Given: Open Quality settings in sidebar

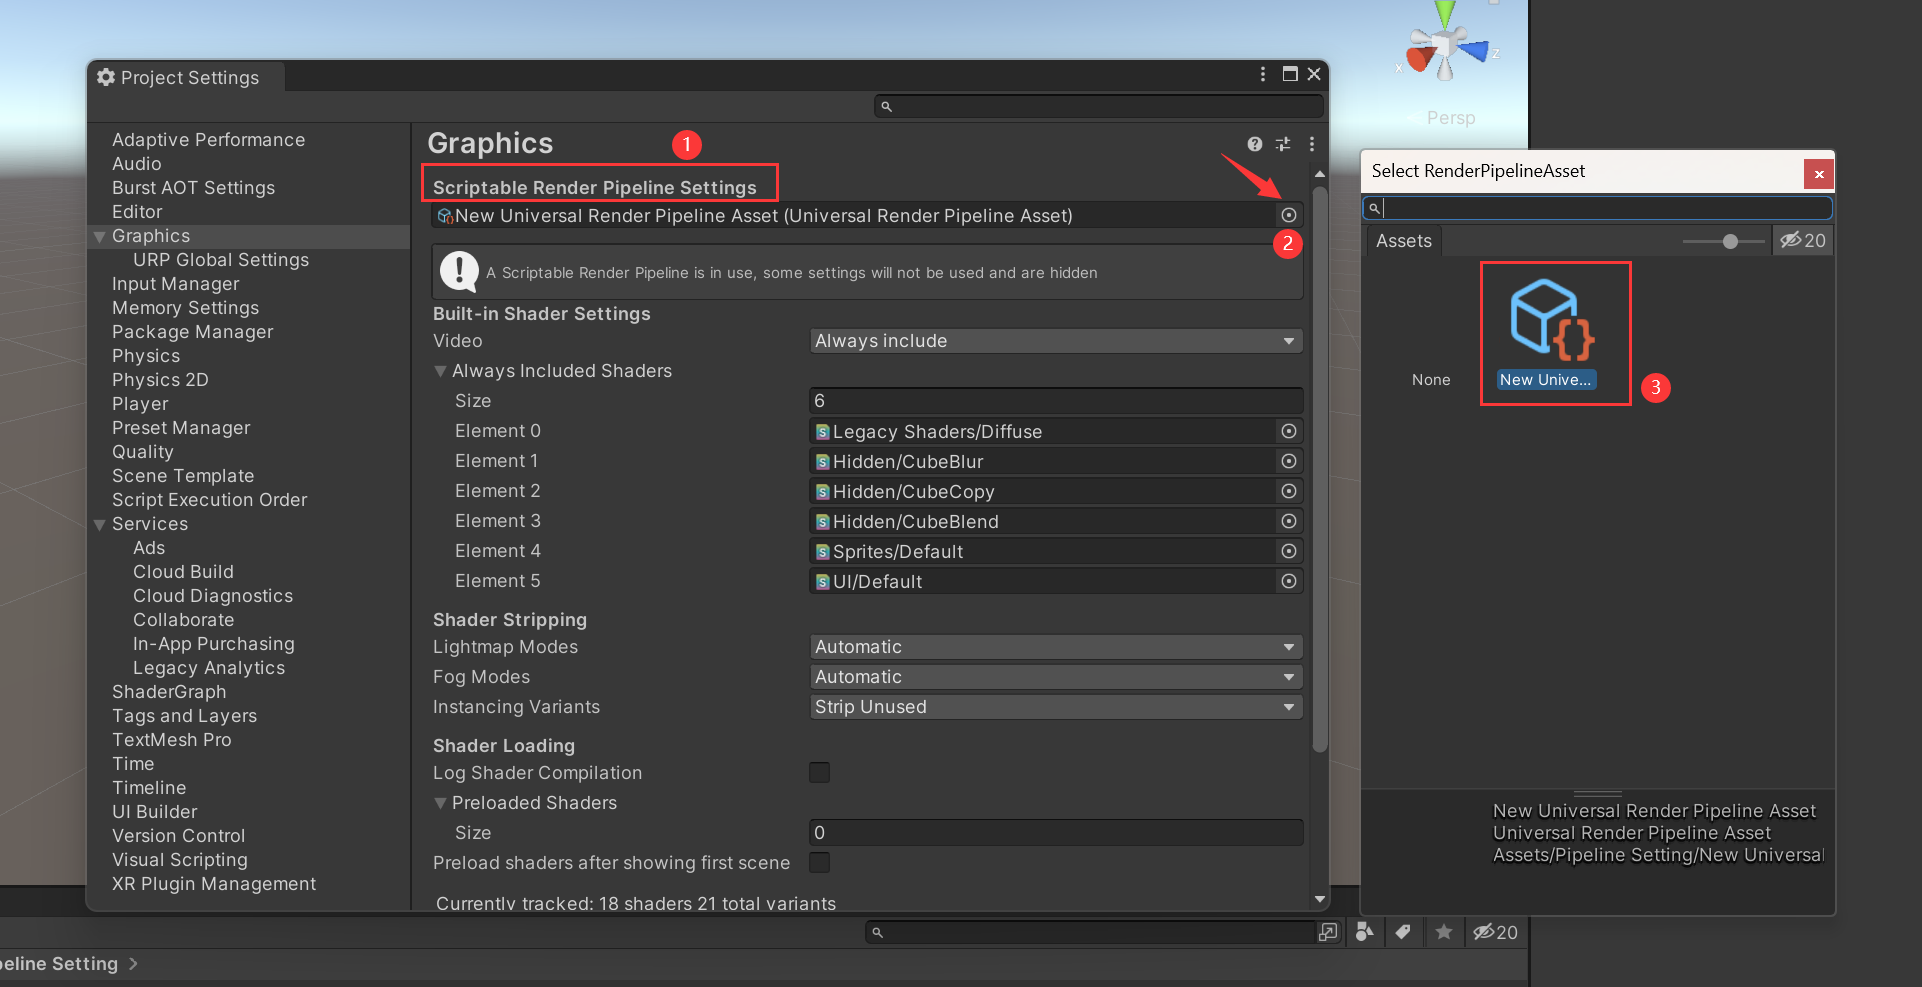Looking at the screenshot, I should (143, 452).
